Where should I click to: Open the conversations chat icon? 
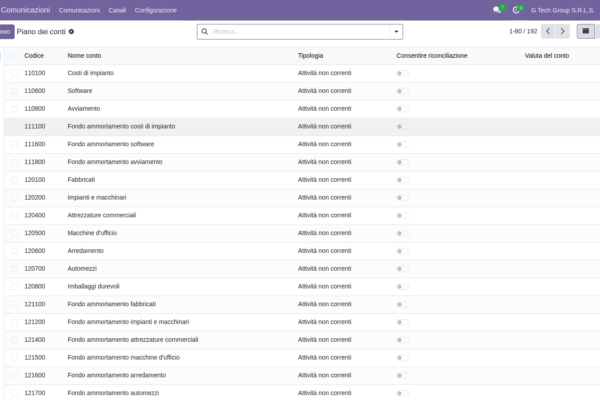[x=497, y=10]
